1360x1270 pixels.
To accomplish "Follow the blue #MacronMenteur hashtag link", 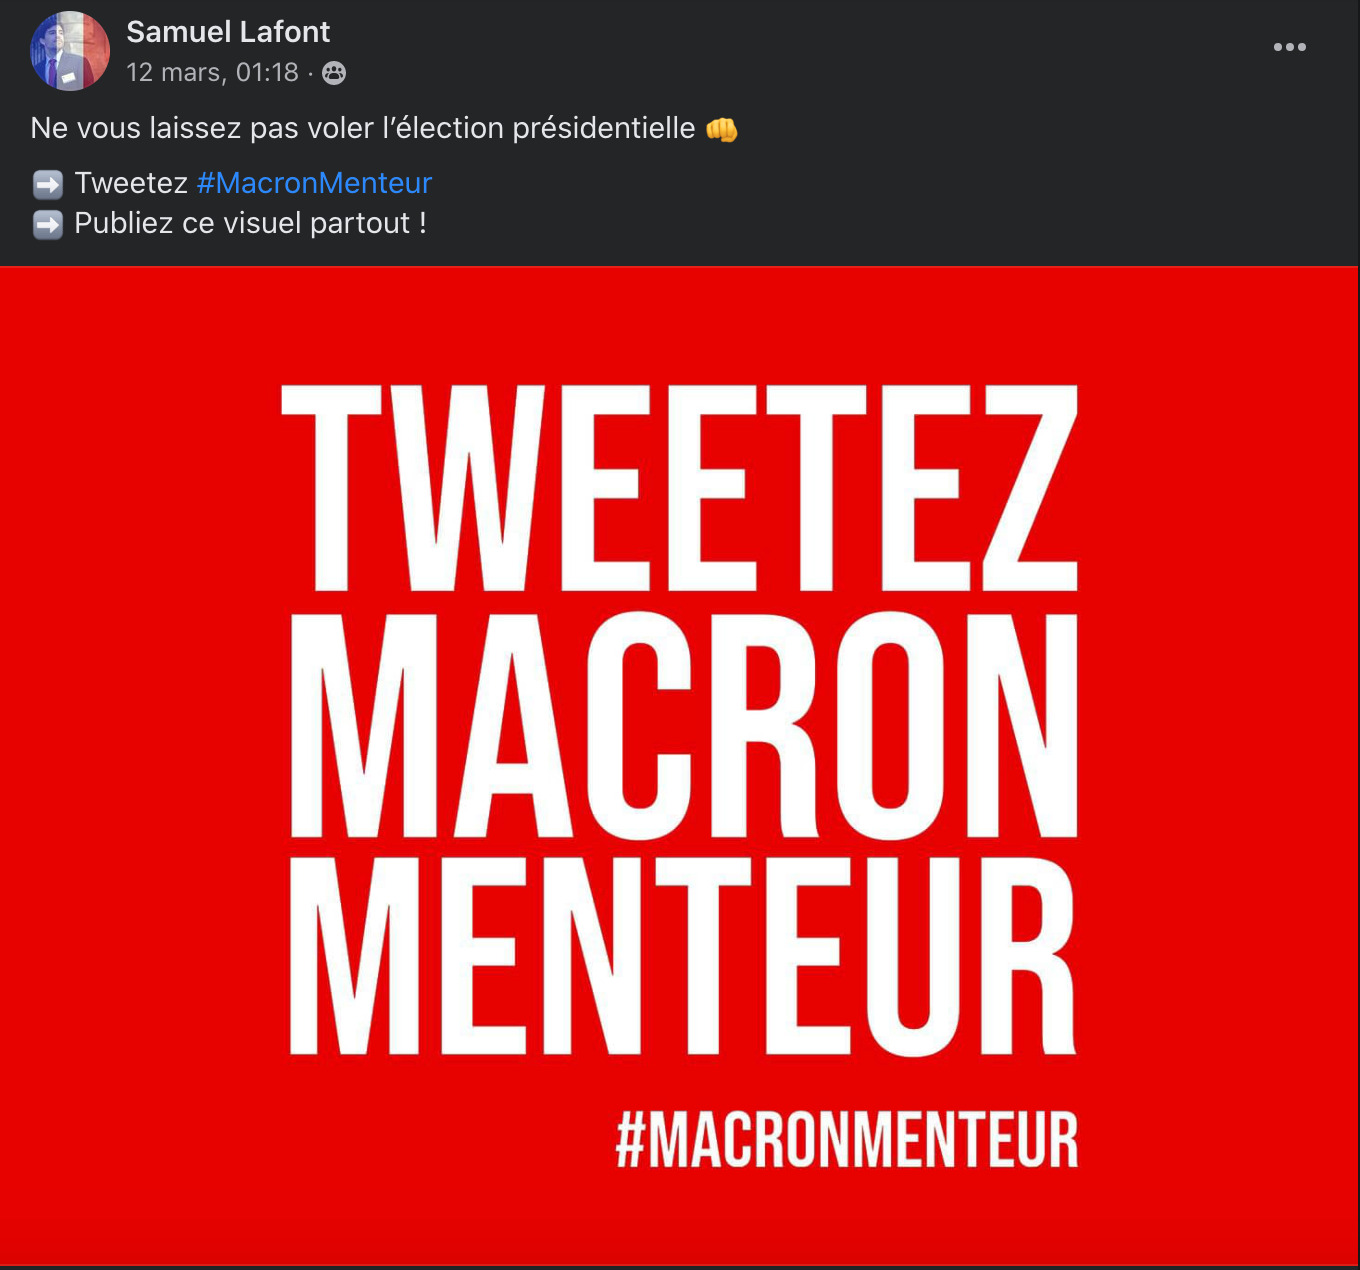I will (314, 183).
